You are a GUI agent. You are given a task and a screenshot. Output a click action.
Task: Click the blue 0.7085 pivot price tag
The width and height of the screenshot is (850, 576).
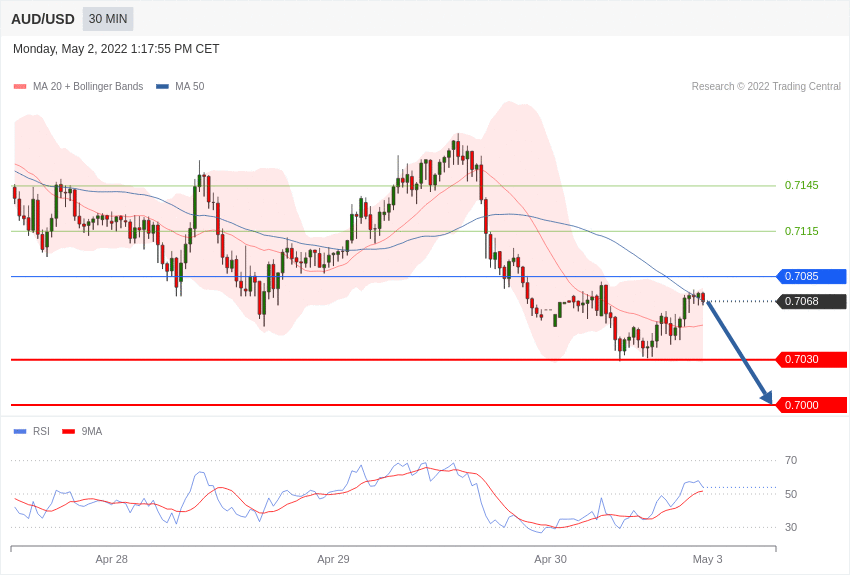tap(812, 276)
